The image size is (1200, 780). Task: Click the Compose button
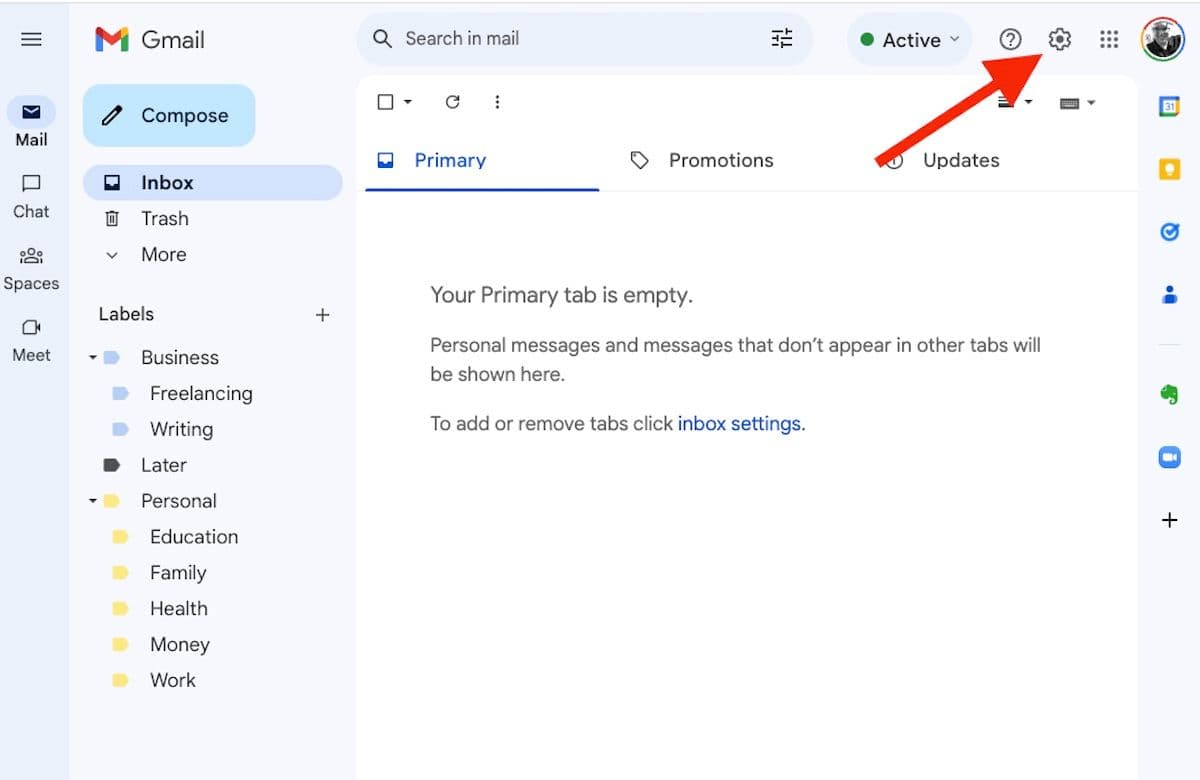point(168,115)
